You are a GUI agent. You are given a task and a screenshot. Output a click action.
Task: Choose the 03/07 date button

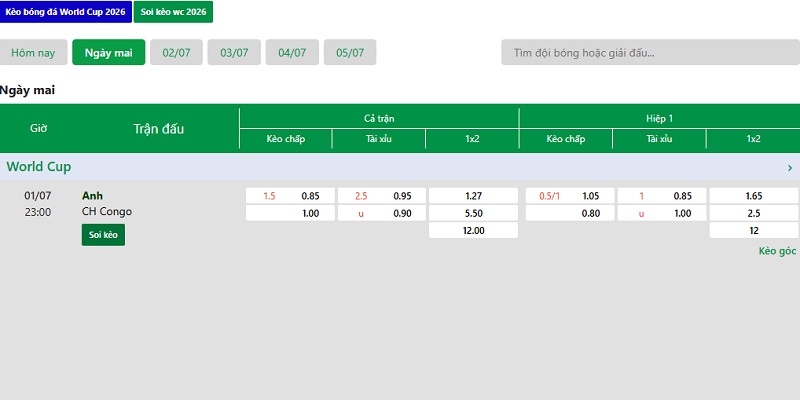coord(234,53)
